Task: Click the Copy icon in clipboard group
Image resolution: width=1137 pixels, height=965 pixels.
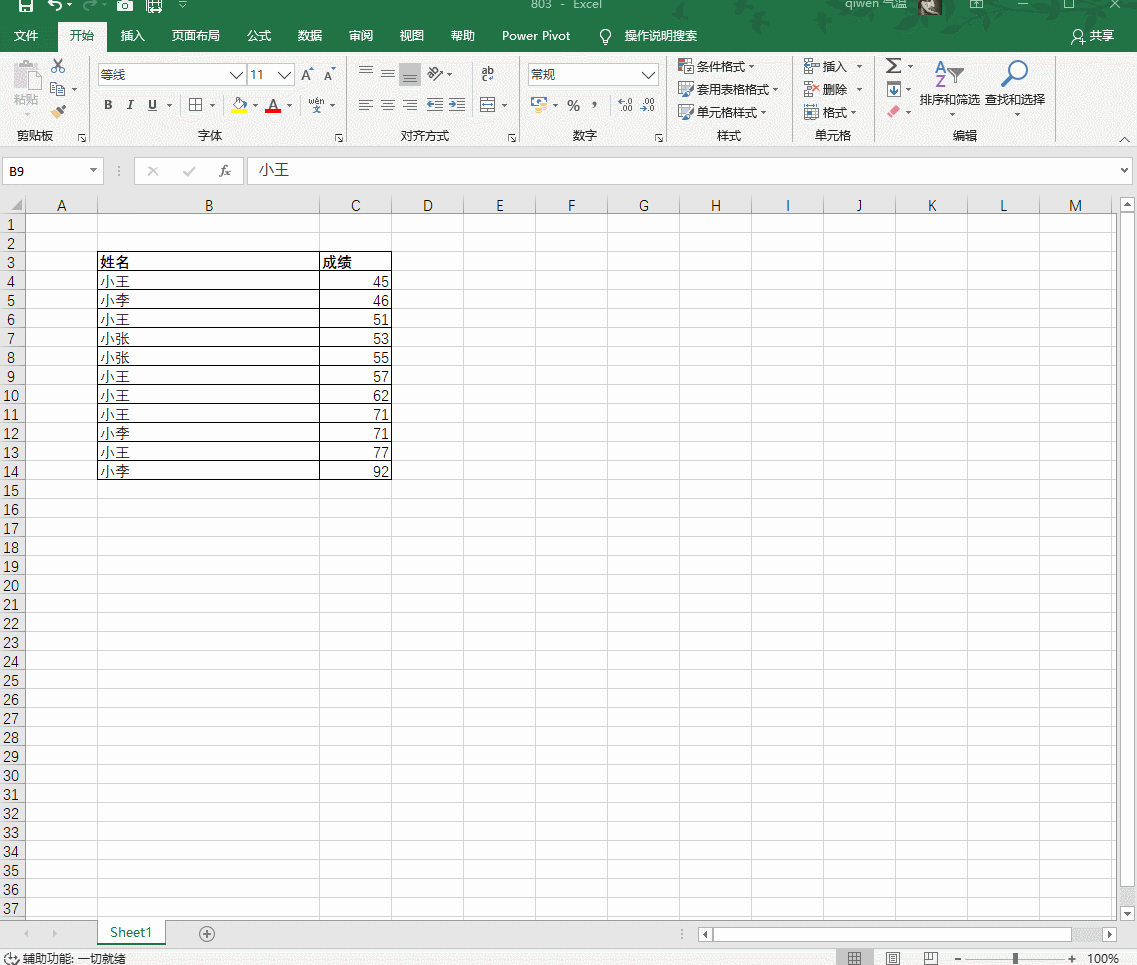Action: [x=58, y=89]
